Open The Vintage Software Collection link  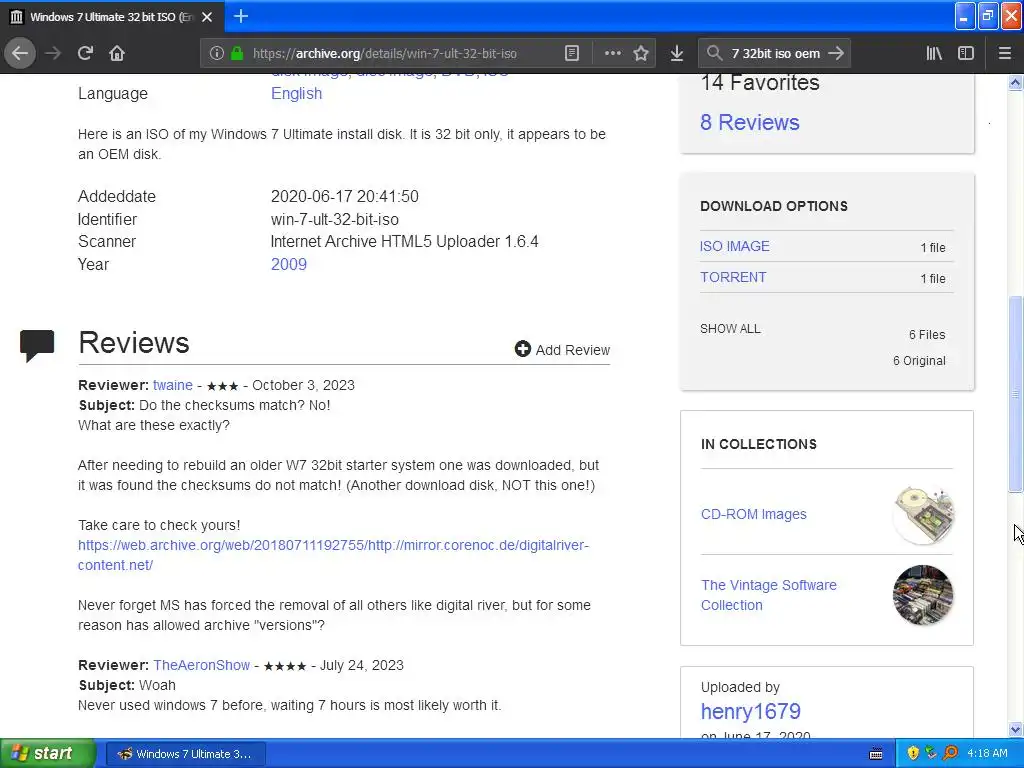(769, 595)
